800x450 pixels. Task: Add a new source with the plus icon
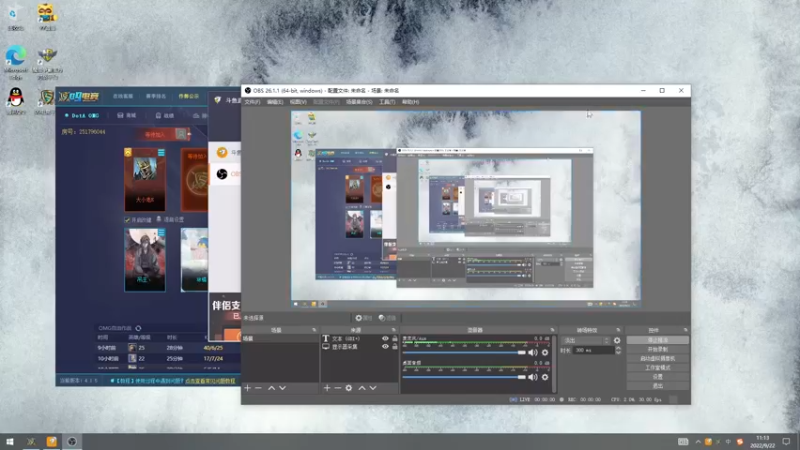click(x=327, y=388)
